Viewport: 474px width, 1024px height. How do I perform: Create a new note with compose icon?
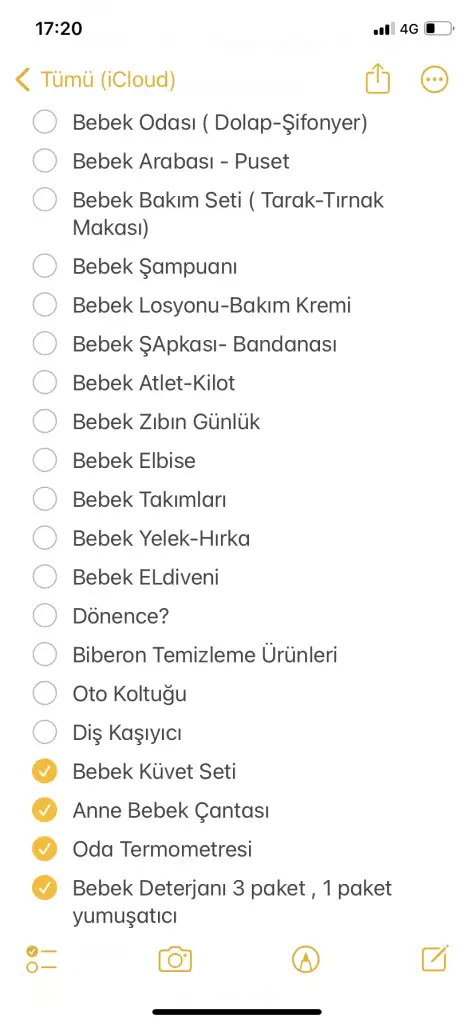[435, 958]
